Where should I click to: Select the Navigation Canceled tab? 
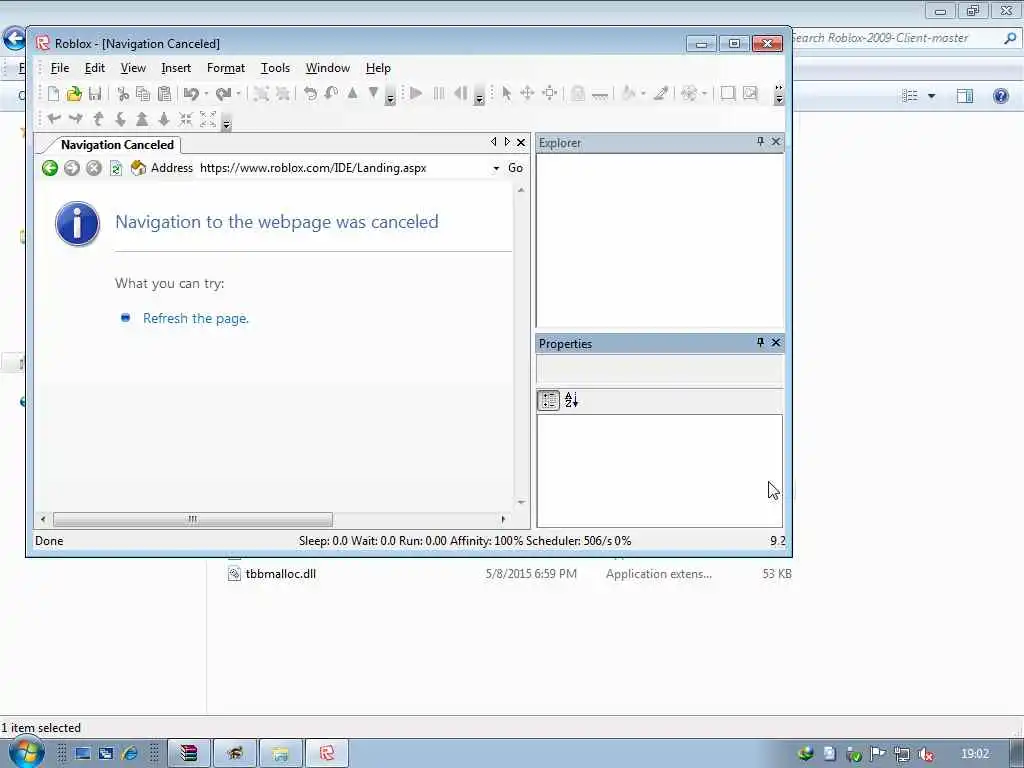tap(117, 145)
